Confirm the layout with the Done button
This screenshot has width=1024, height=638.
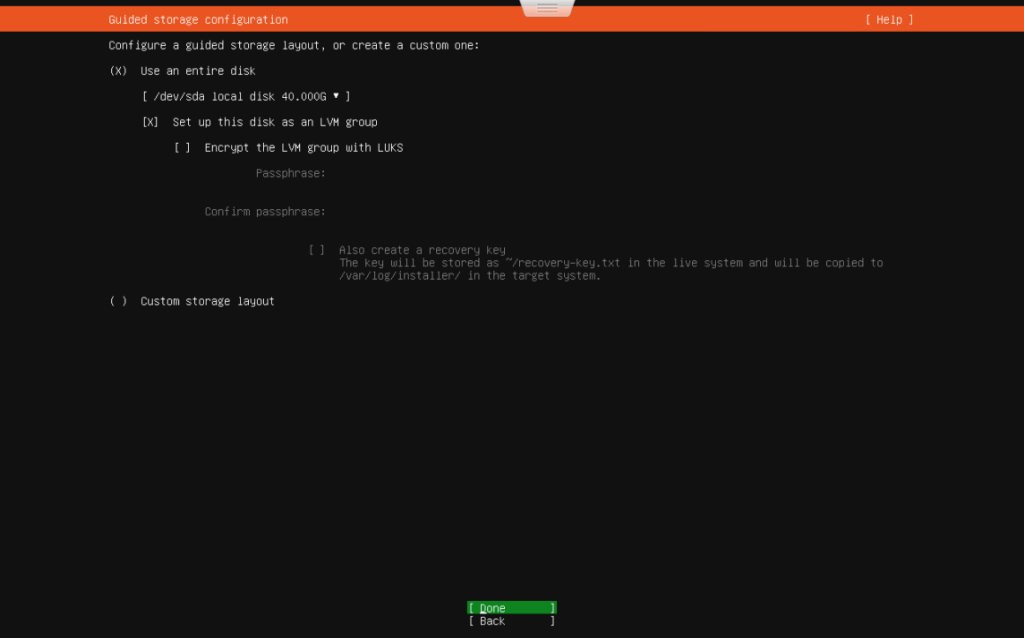511,607
